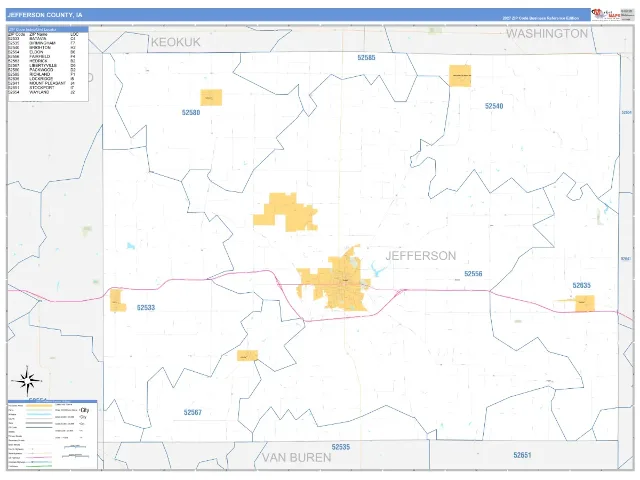Select the orange town square below the 52635 label
Image resolution: width=640 pixels, height=480 pixels.
click(584, 303)
